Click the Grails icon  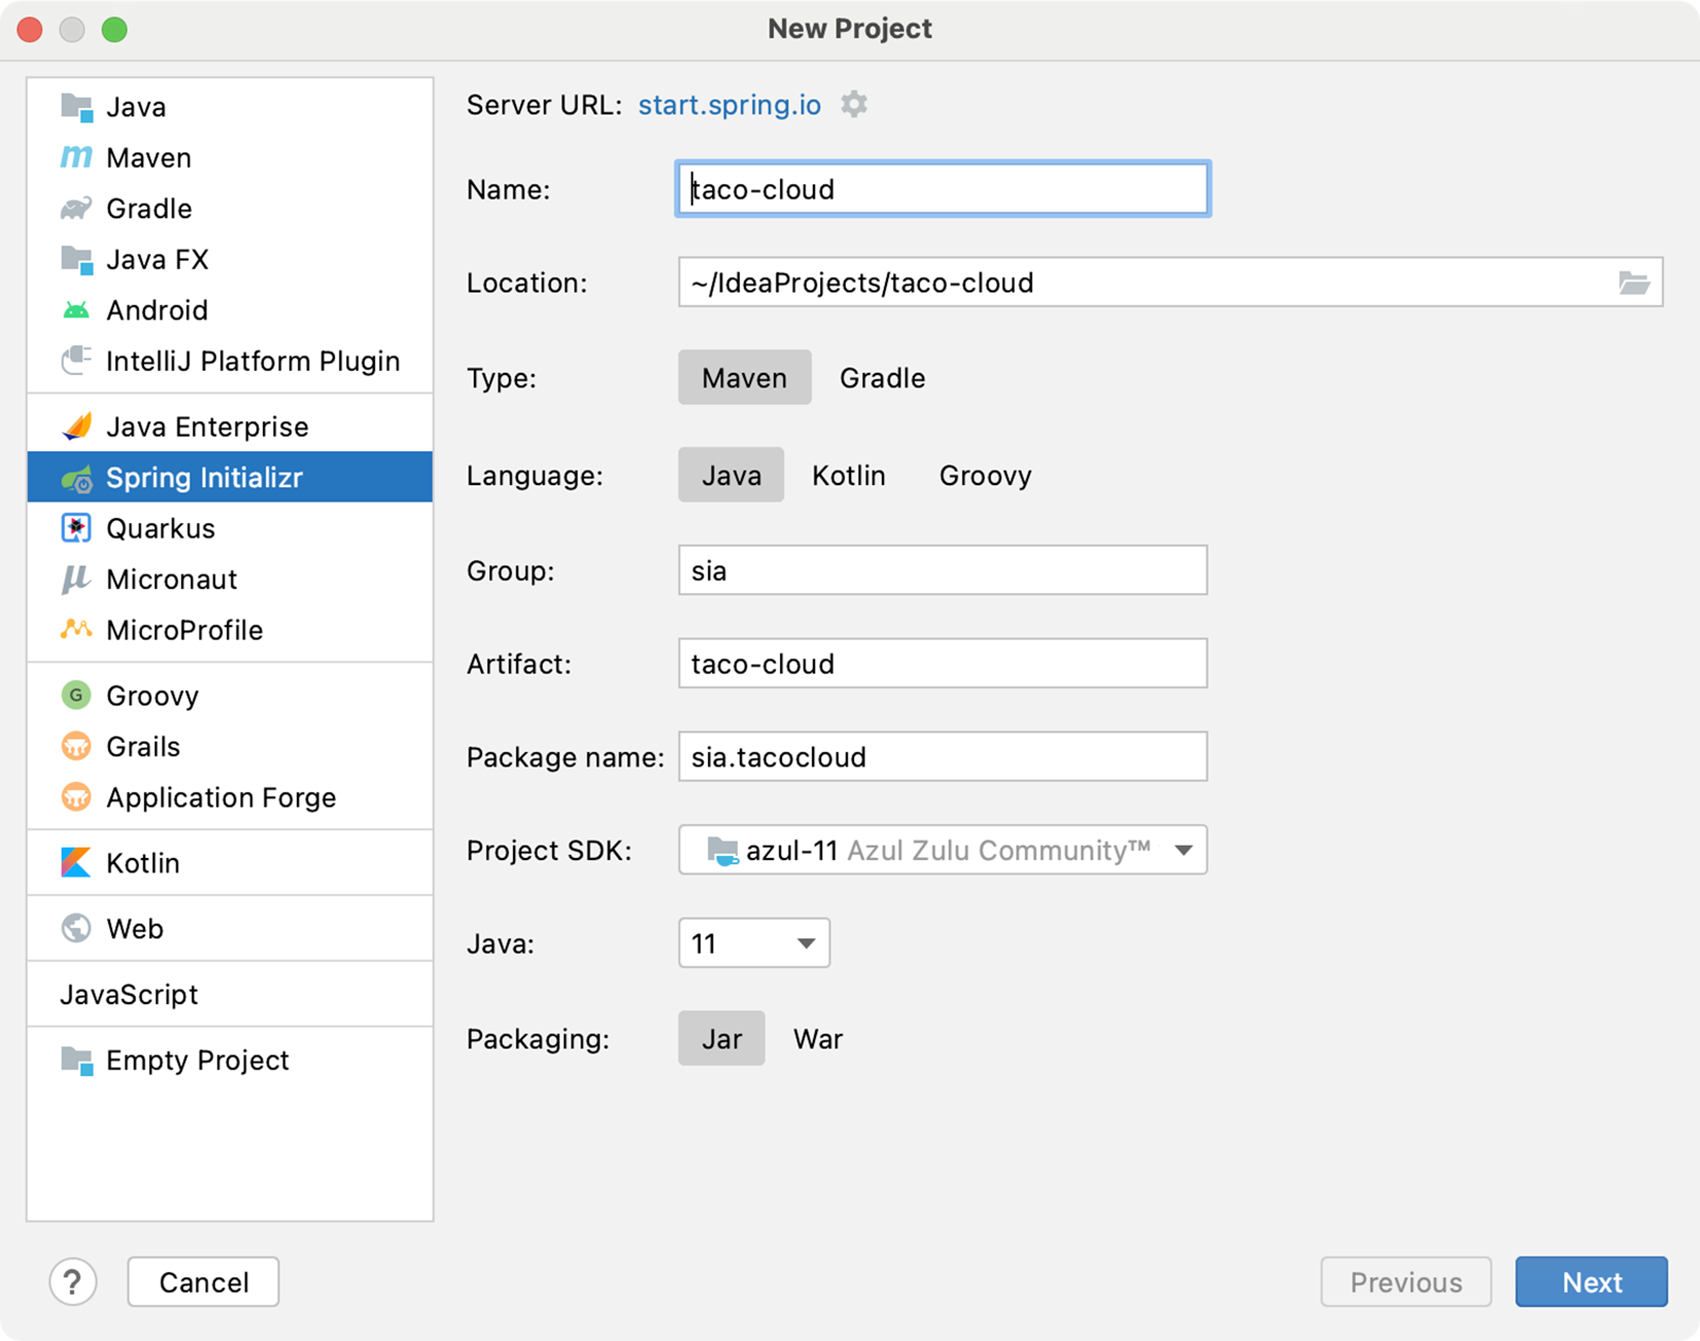coord(77,747)
